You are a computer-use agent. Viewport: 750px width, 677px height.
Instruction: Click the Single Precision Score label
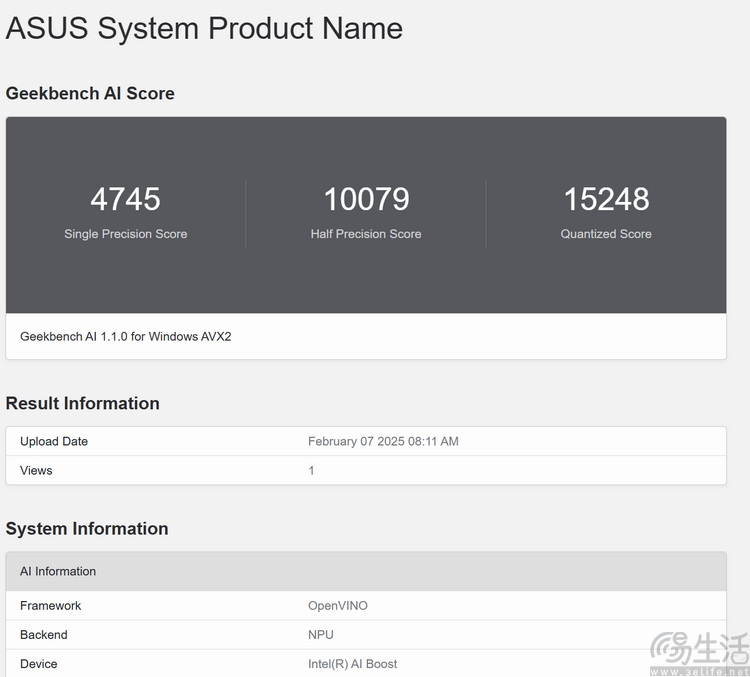point(126,234)
